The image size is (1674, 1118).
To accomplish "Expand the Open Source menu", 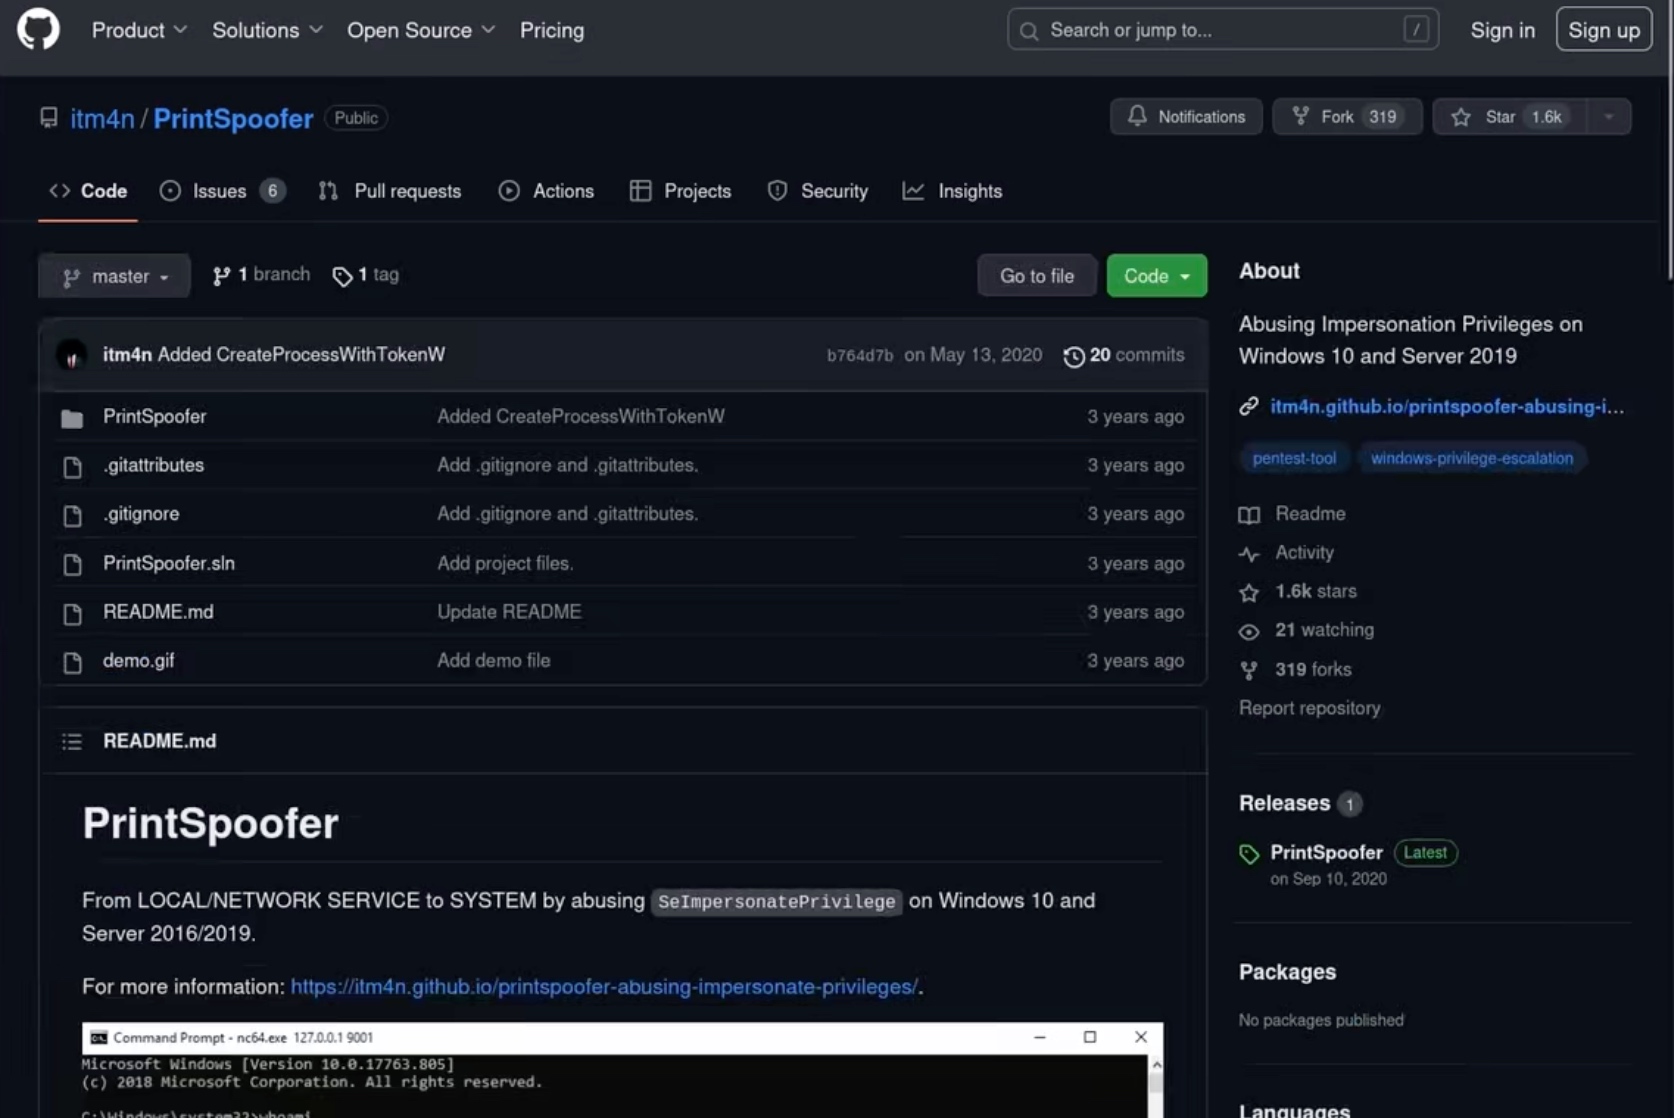I will click(421, 30).
